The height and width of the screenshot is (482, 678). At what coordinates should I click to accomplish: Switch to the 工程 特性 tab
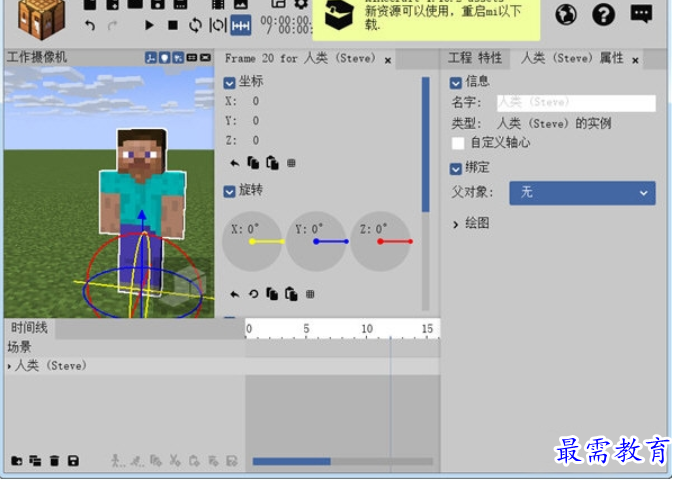tap(475, 58)
